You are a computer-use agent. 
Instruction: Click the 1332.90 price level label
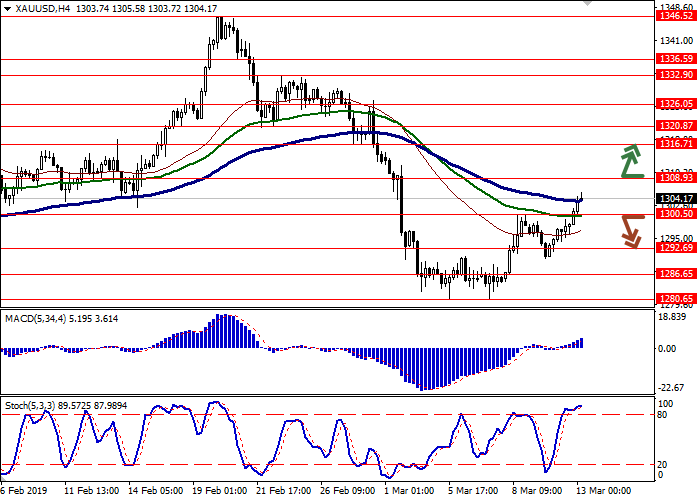pos(675,75)
